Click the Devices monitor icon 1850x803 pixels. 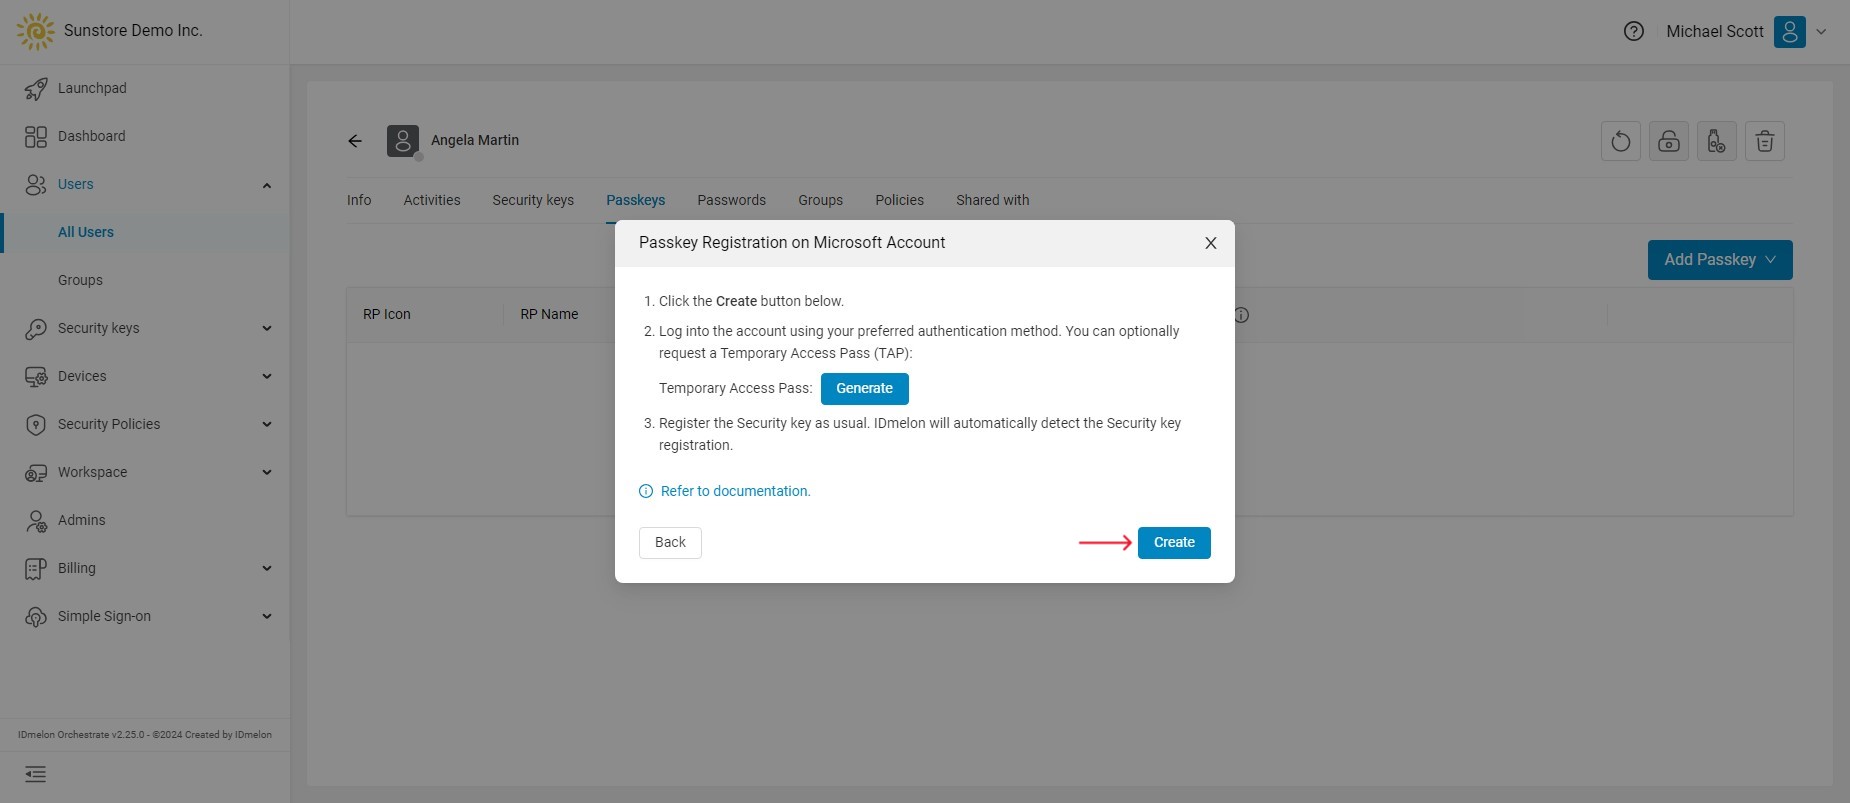36,377
